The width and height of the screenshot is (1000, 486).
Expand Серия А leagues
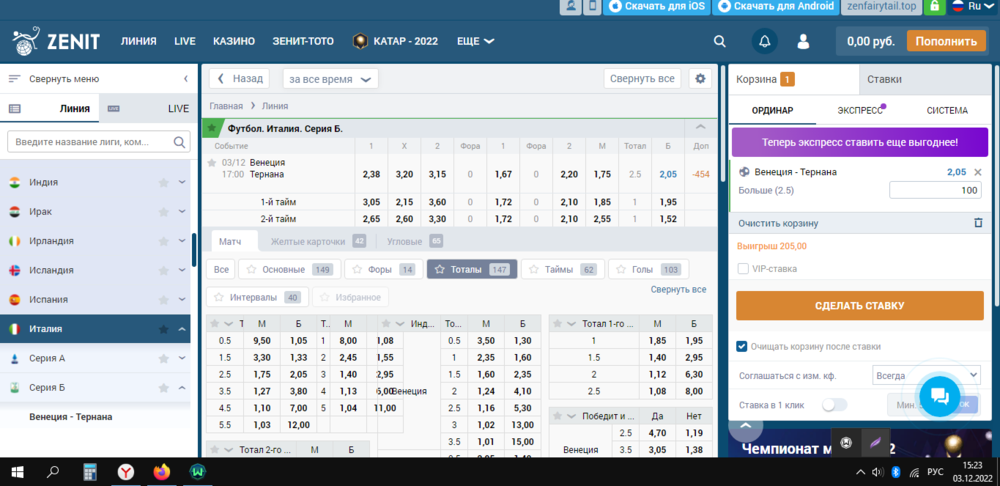click(182, 358)
